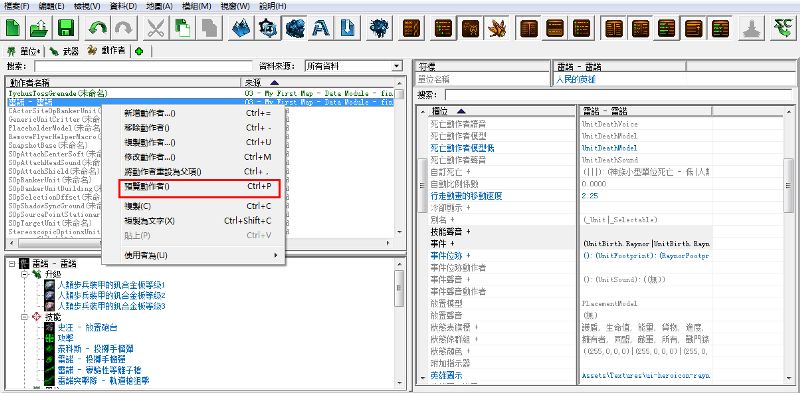This screenshot has width=800, height=393.
Task: Click the orange claw leaf toolbar icon
Action: click(496, 27)
